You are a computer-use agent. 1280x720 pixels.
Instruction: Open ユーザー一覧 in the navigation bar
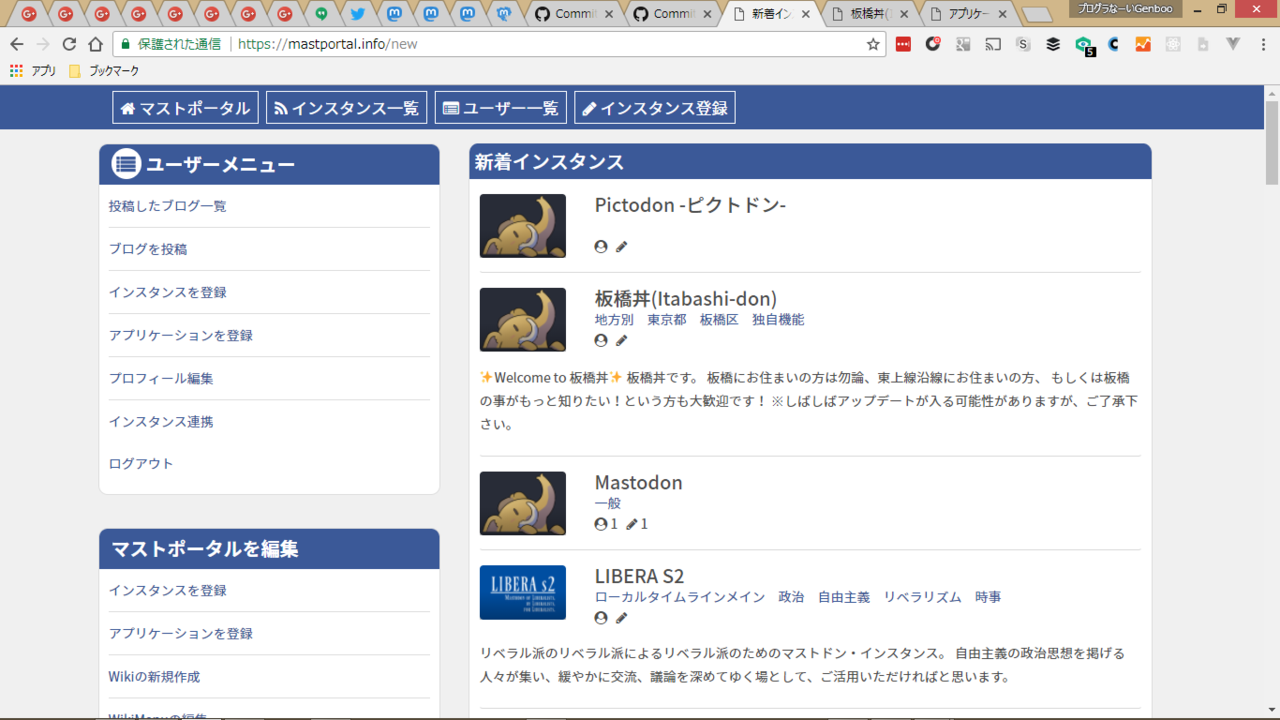point(500,108)
